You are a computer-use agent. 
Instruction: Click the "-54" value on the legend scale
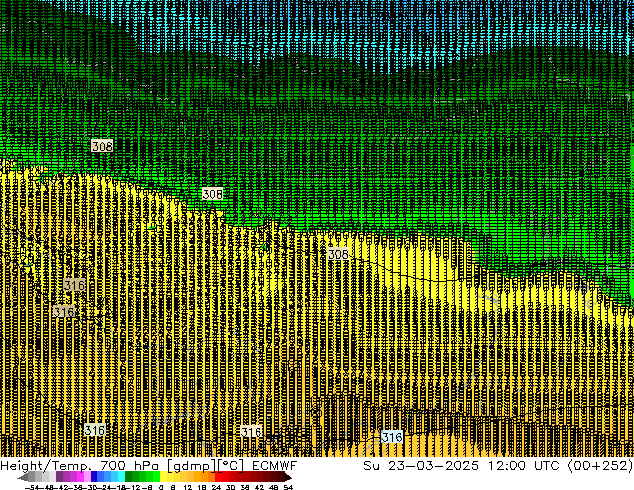pos(32,487)
